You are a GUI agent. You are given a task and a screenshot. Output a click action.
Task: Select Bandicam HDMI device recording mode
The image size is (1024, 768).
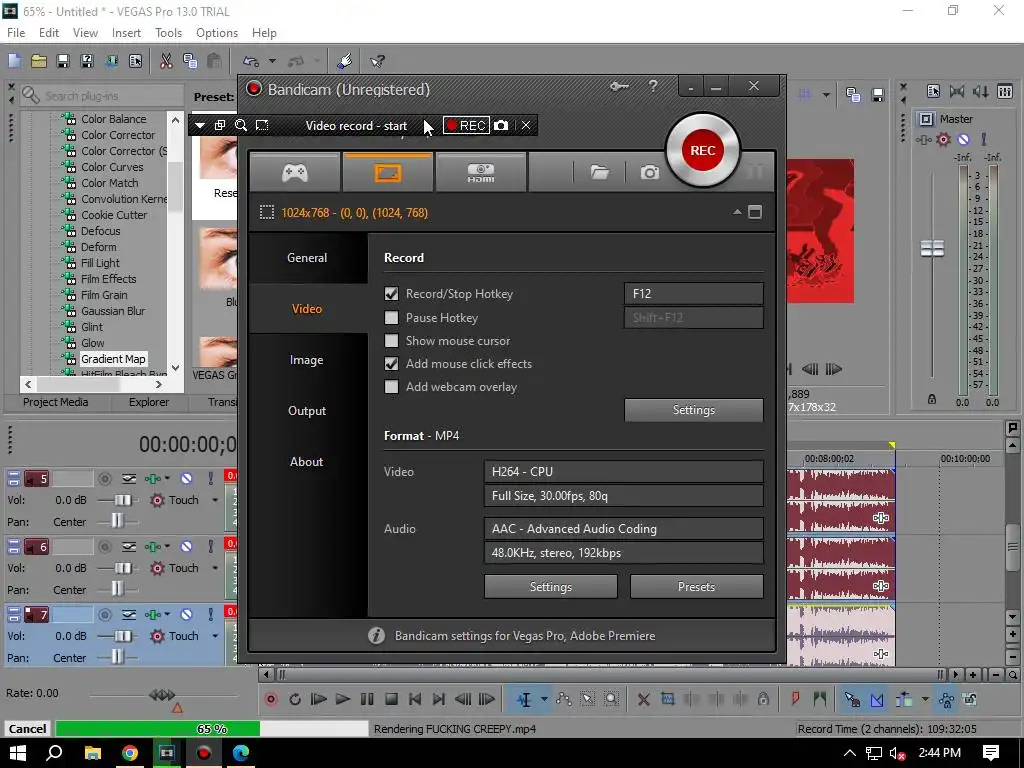coord(481,172)
